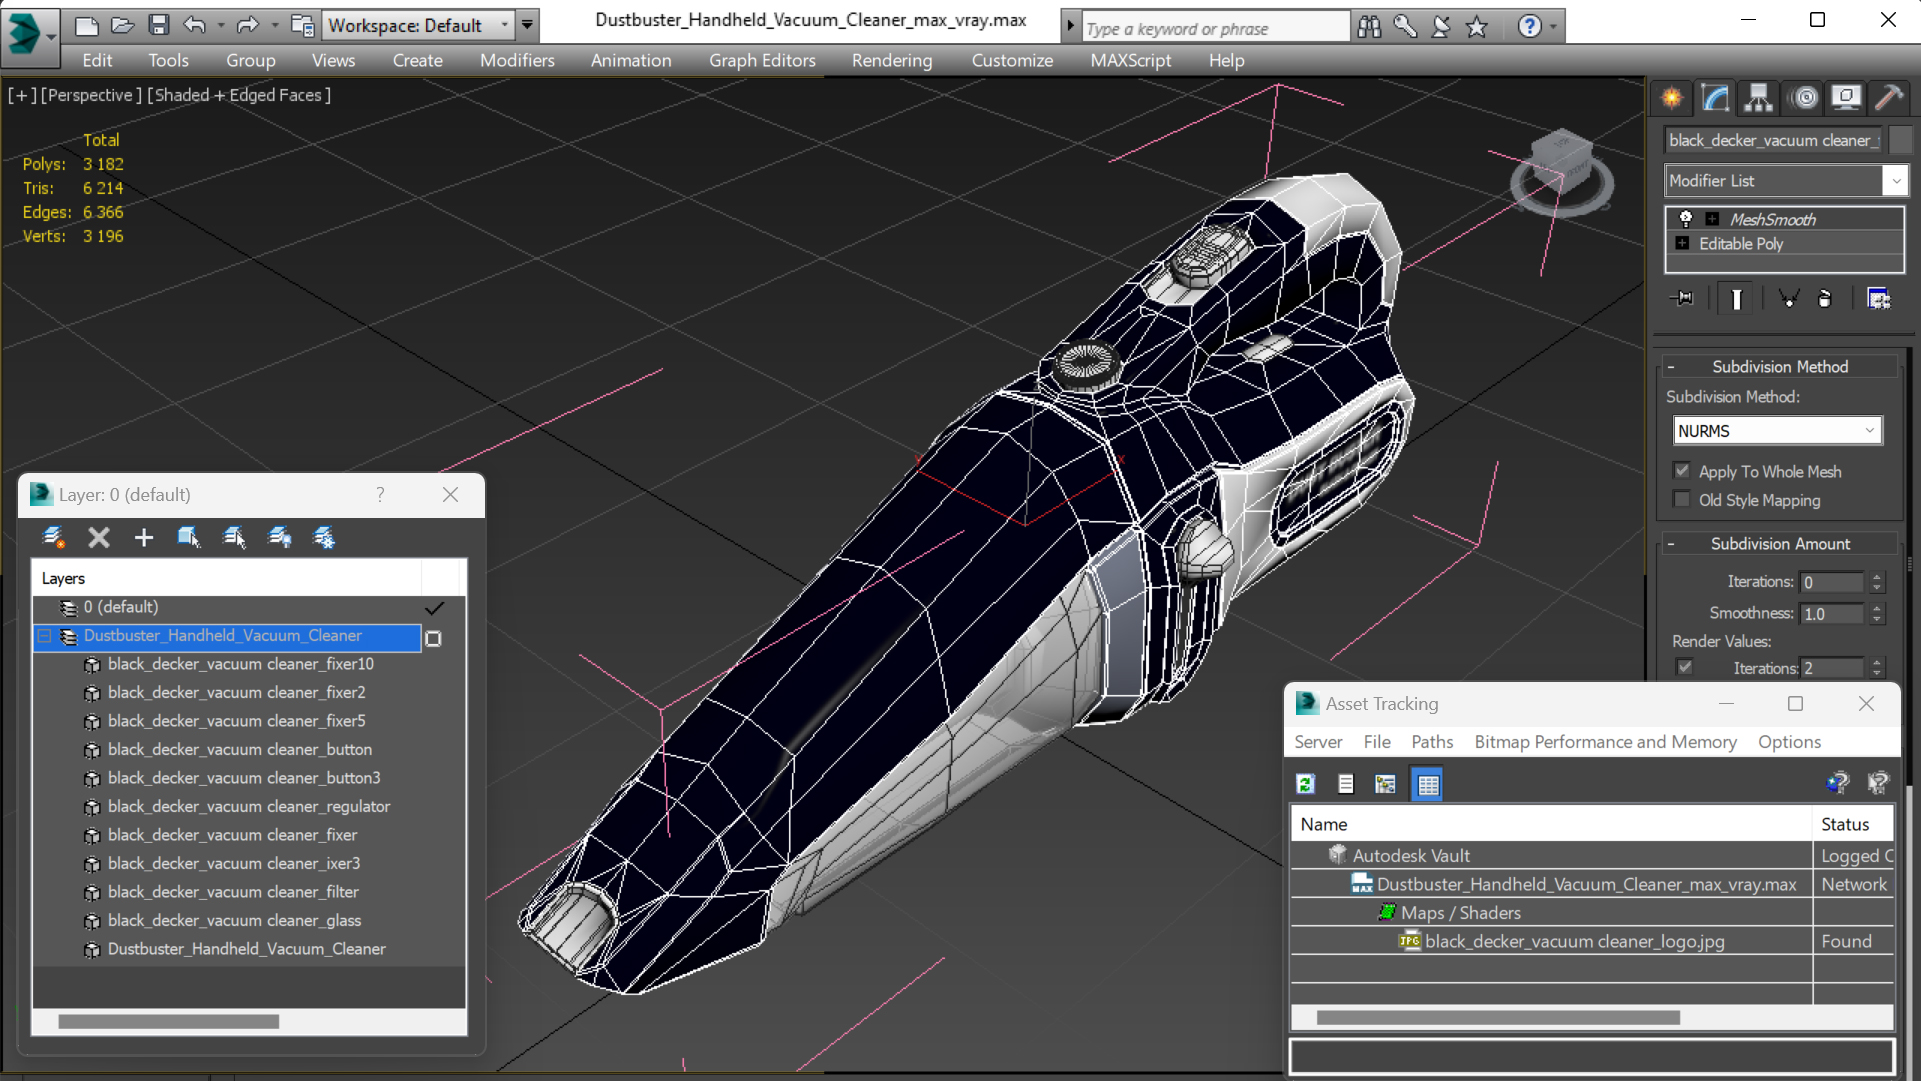The height and width of the screenshot is (1081, 1921).
Task: Toggle Render Values Iterations checkbox
Action: [x=1685, y=668]
